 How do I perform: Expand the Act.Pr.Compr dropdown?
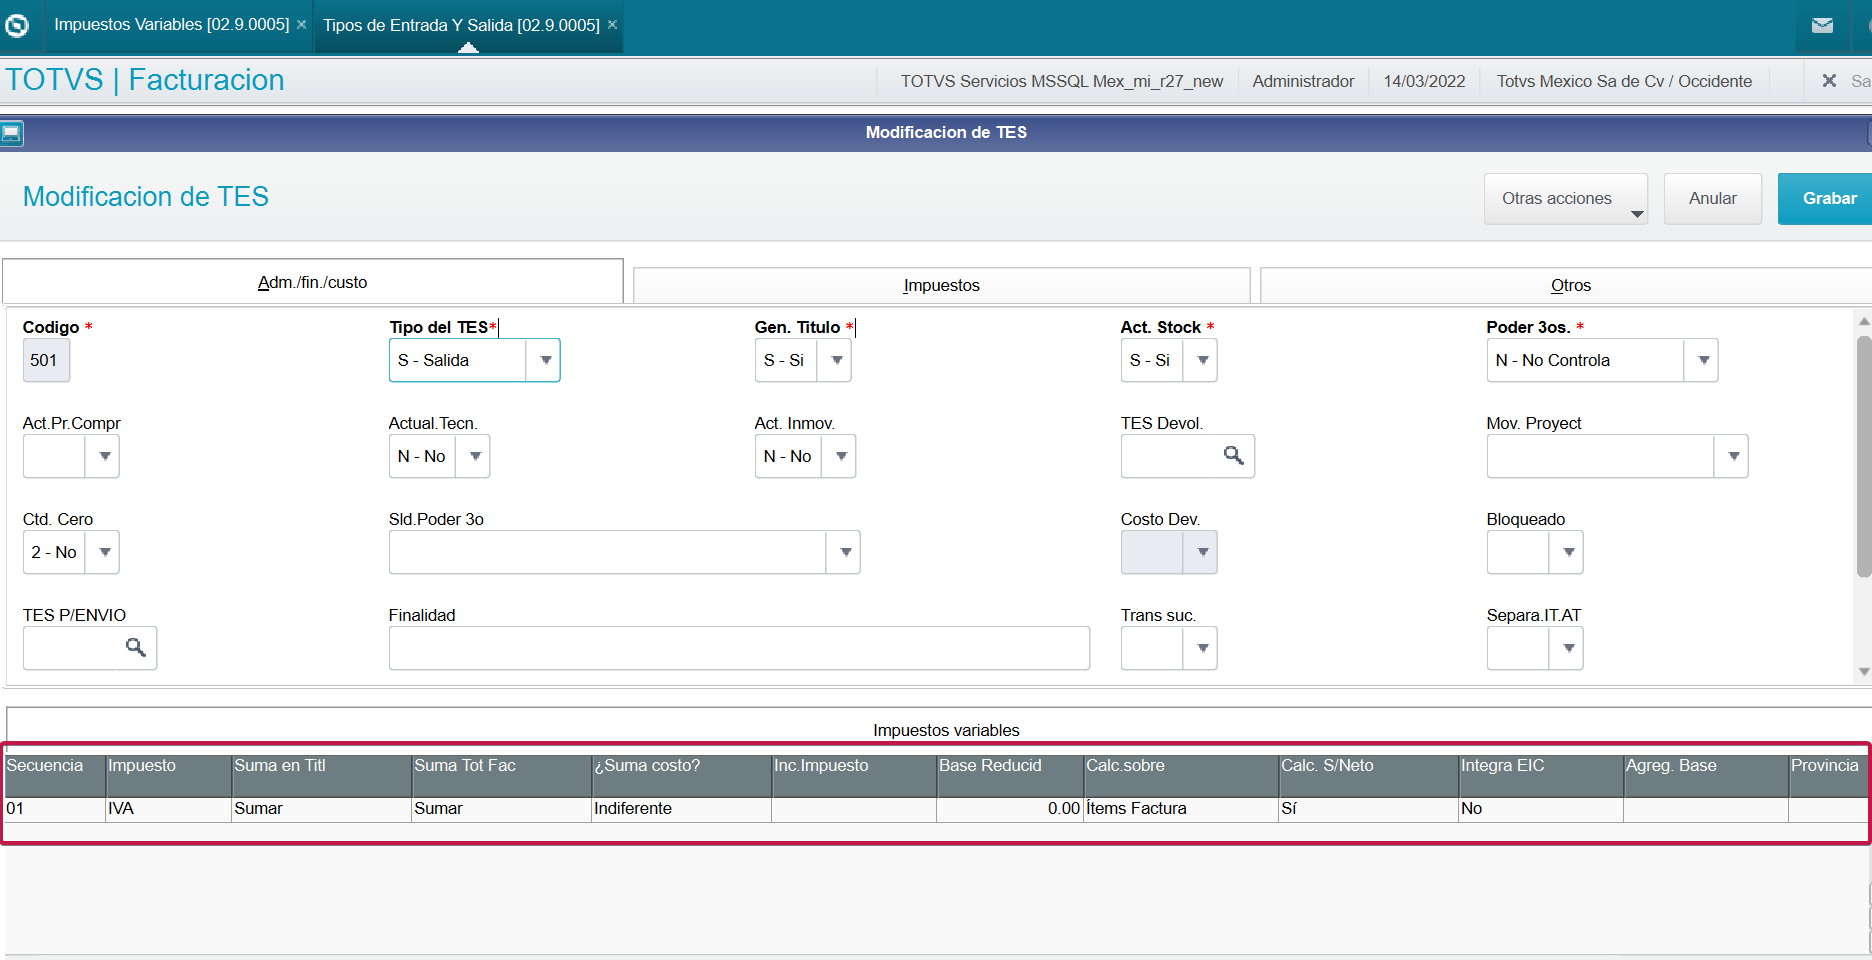[x=104, y=456]
